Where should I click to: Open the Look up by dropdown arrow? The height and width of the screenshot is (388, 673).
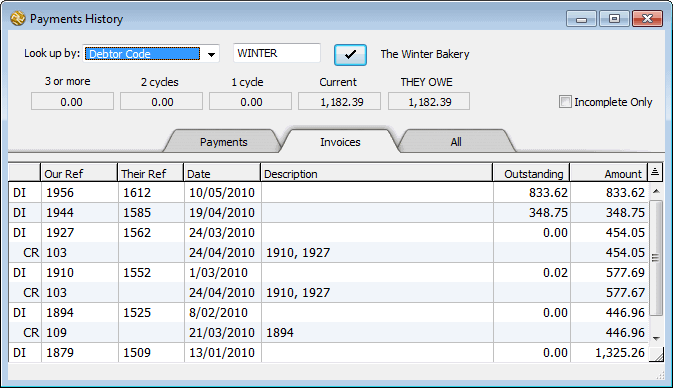click(x=211, y=54)
